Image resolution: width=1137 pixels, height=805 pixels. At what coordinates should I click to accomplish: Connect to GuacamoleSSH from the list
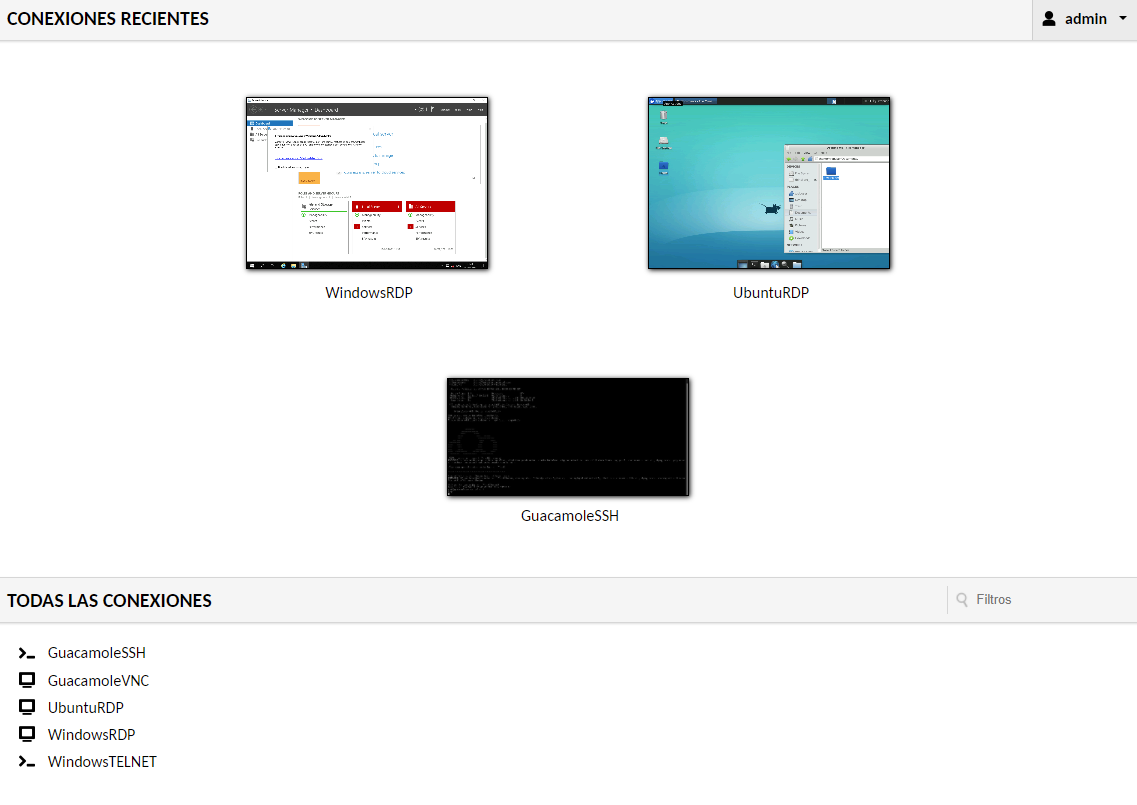96,653
